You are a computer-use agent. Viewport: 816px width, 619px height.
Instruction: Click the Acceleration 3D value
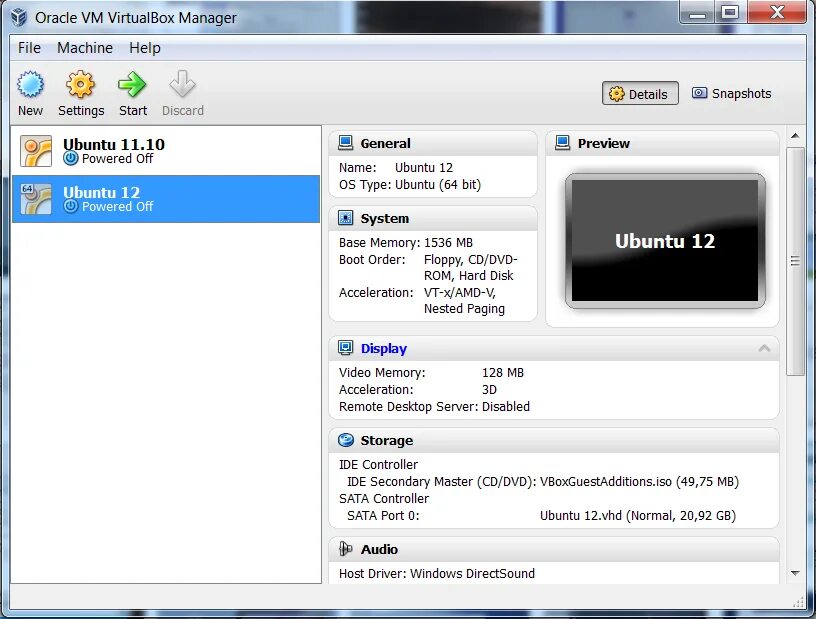coord(489,390)
